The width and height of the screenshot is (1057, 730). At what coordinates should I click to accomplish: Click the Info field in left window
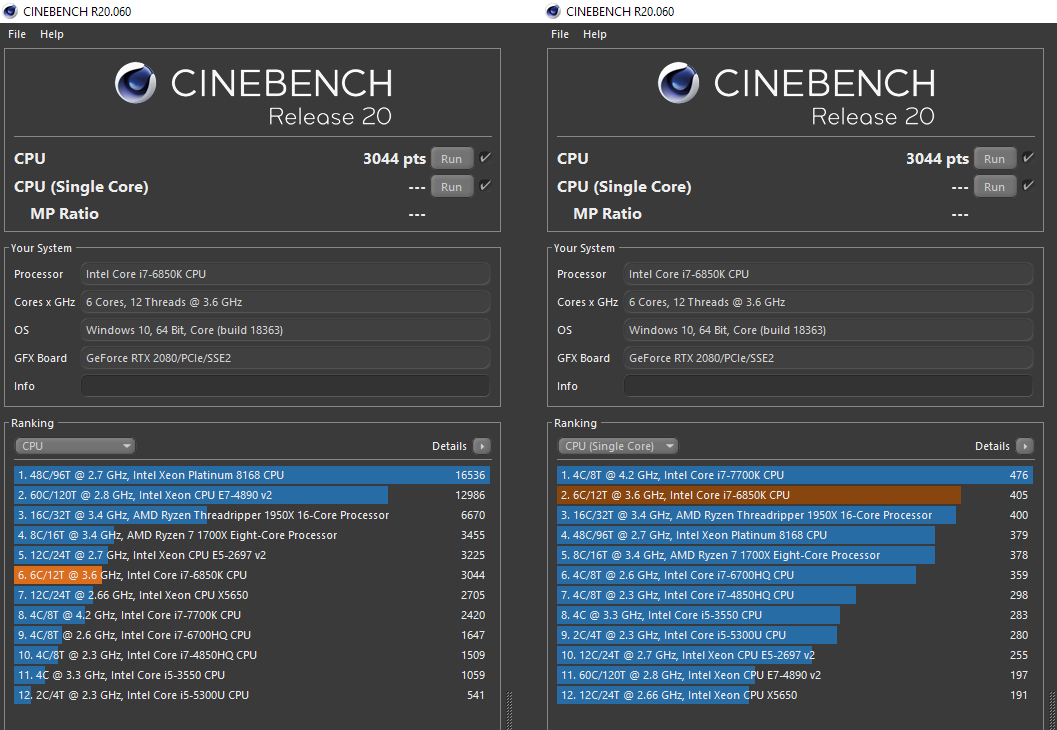[x=285, y=386]
